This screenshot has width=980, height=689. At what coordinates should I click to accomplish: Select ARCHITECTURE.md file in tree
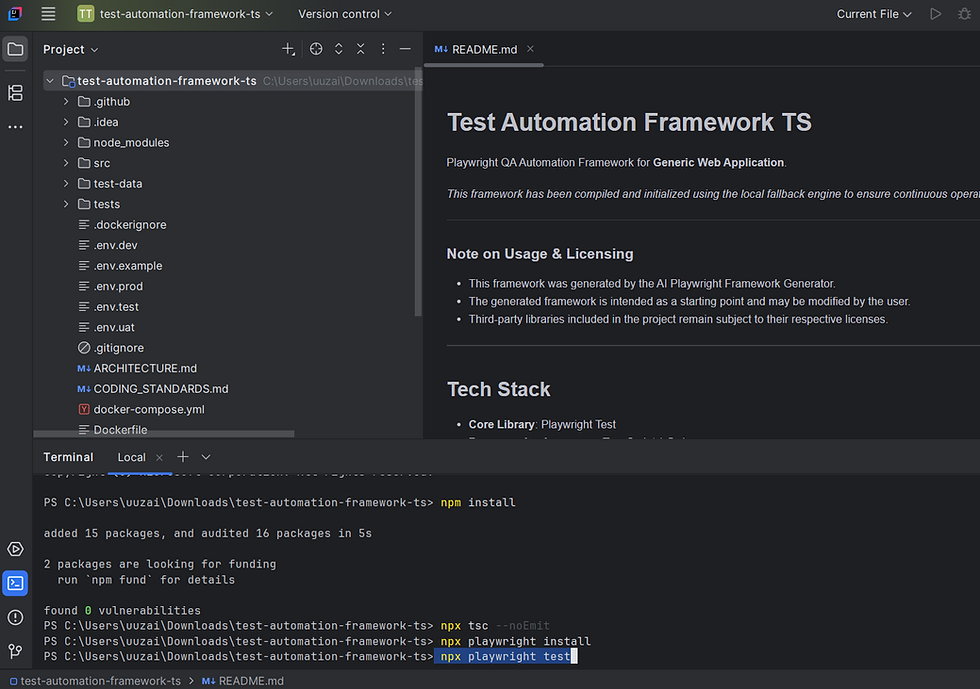(137, 368)
